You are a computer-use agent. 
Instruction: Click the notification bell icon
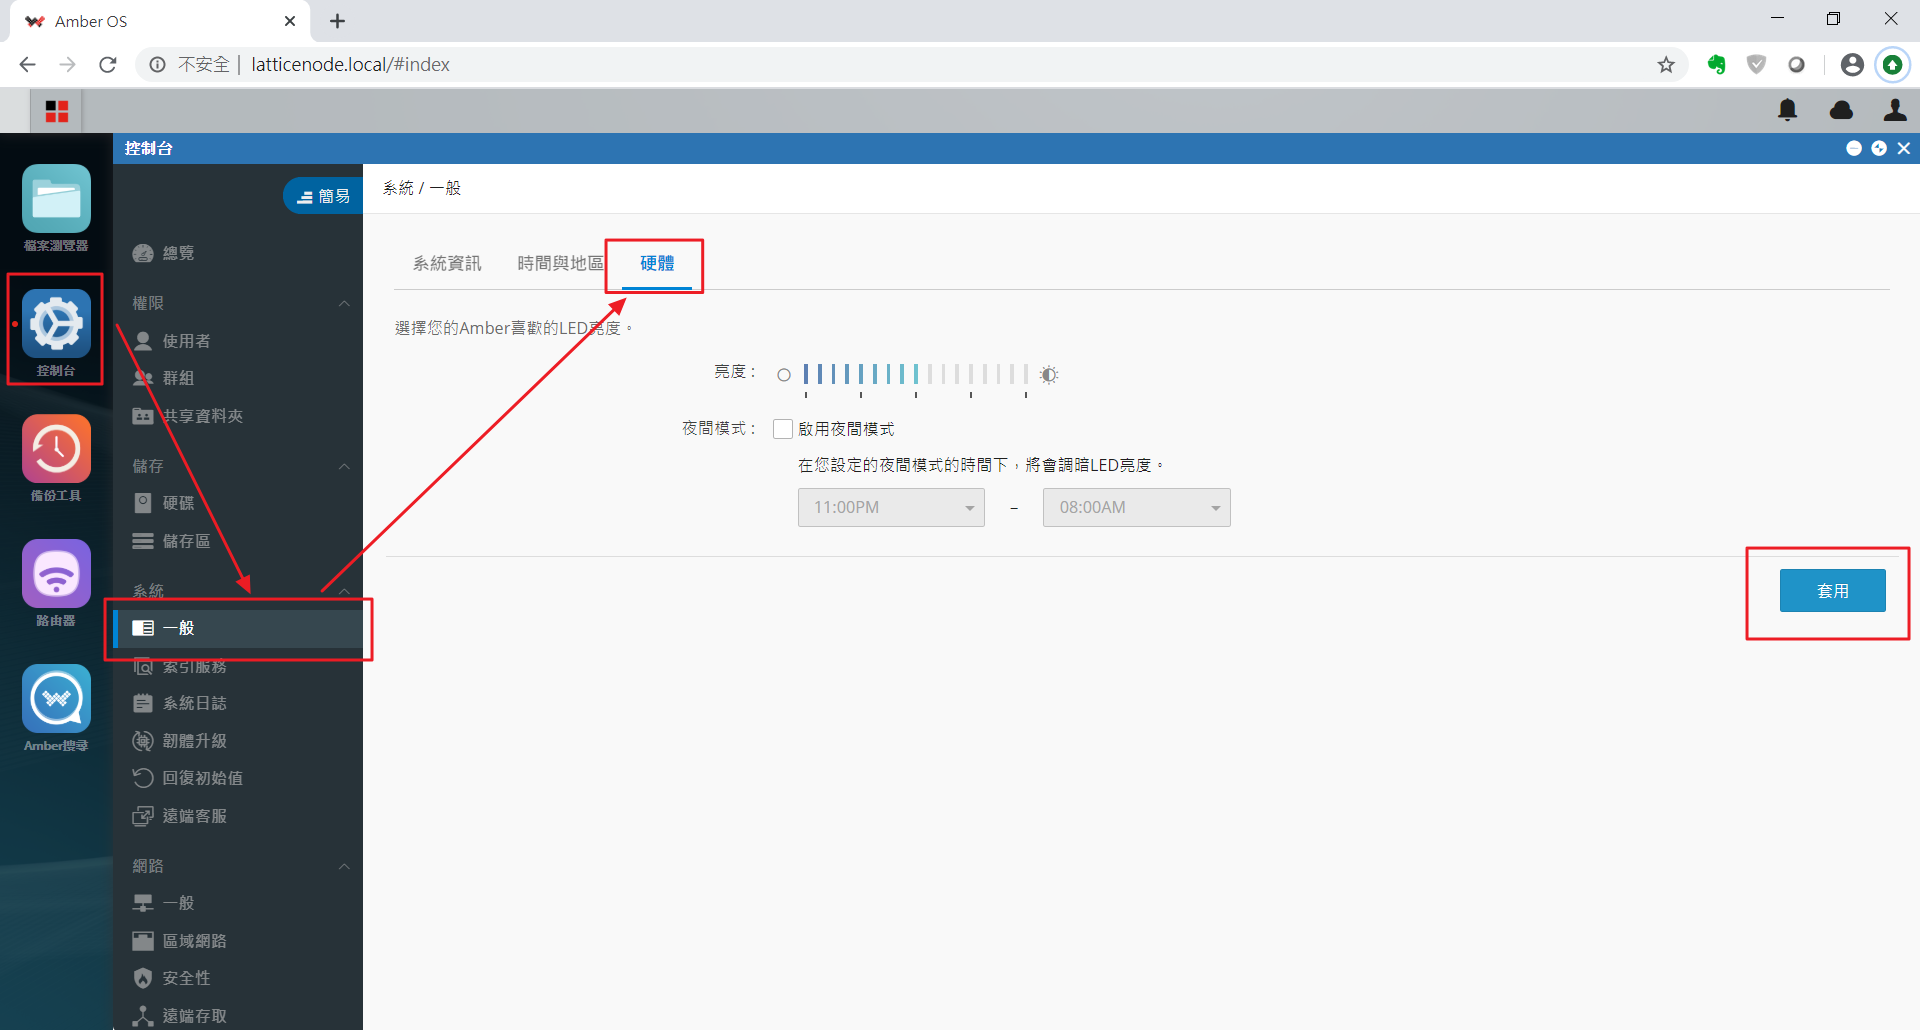click(1788, 110)
